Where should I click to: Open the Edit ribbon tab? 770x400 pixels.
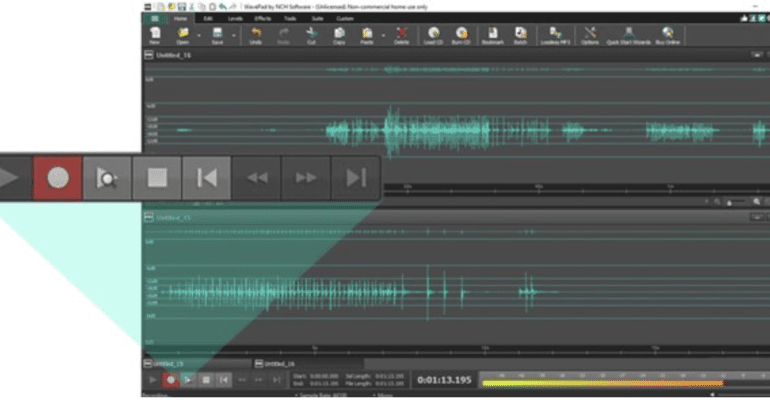click(208, 19)
